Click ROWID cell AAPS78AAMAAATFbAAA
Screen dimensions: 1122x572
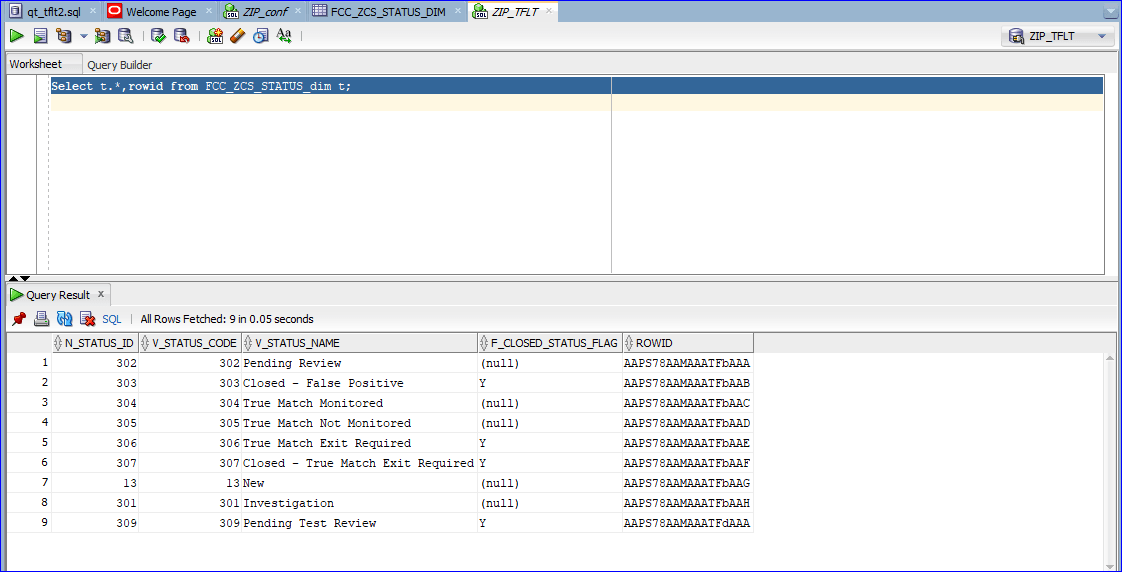[x=688, y=363]
